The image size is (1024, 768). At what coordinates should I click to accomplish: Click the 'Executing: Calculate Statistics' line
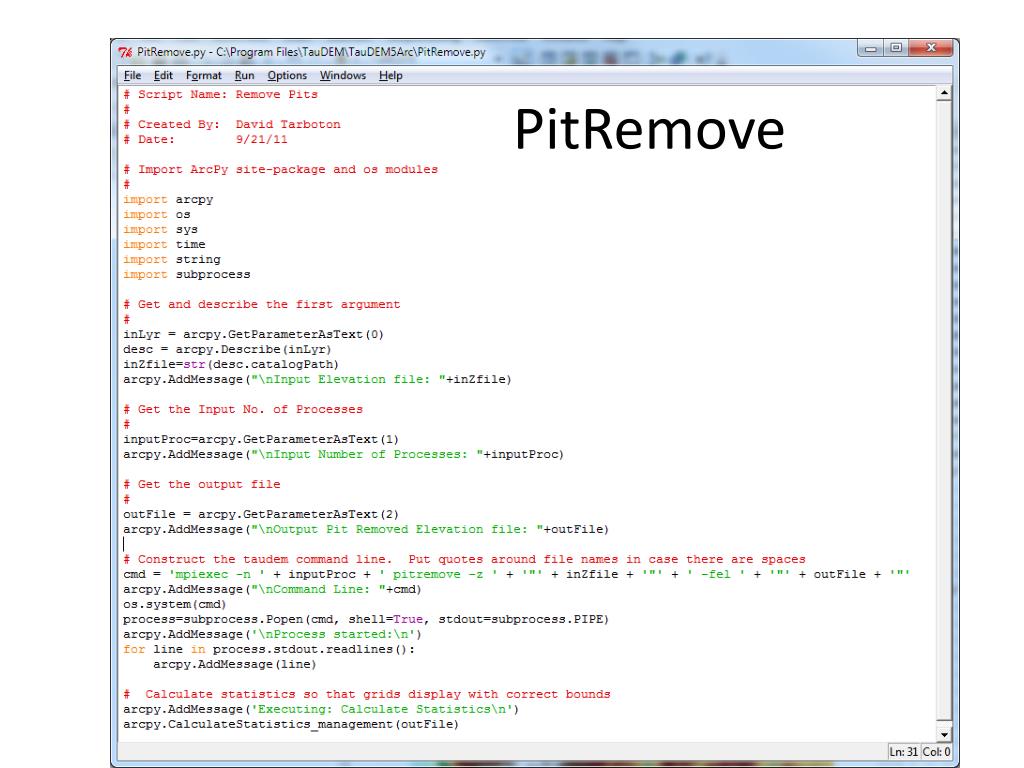[321, 710]
